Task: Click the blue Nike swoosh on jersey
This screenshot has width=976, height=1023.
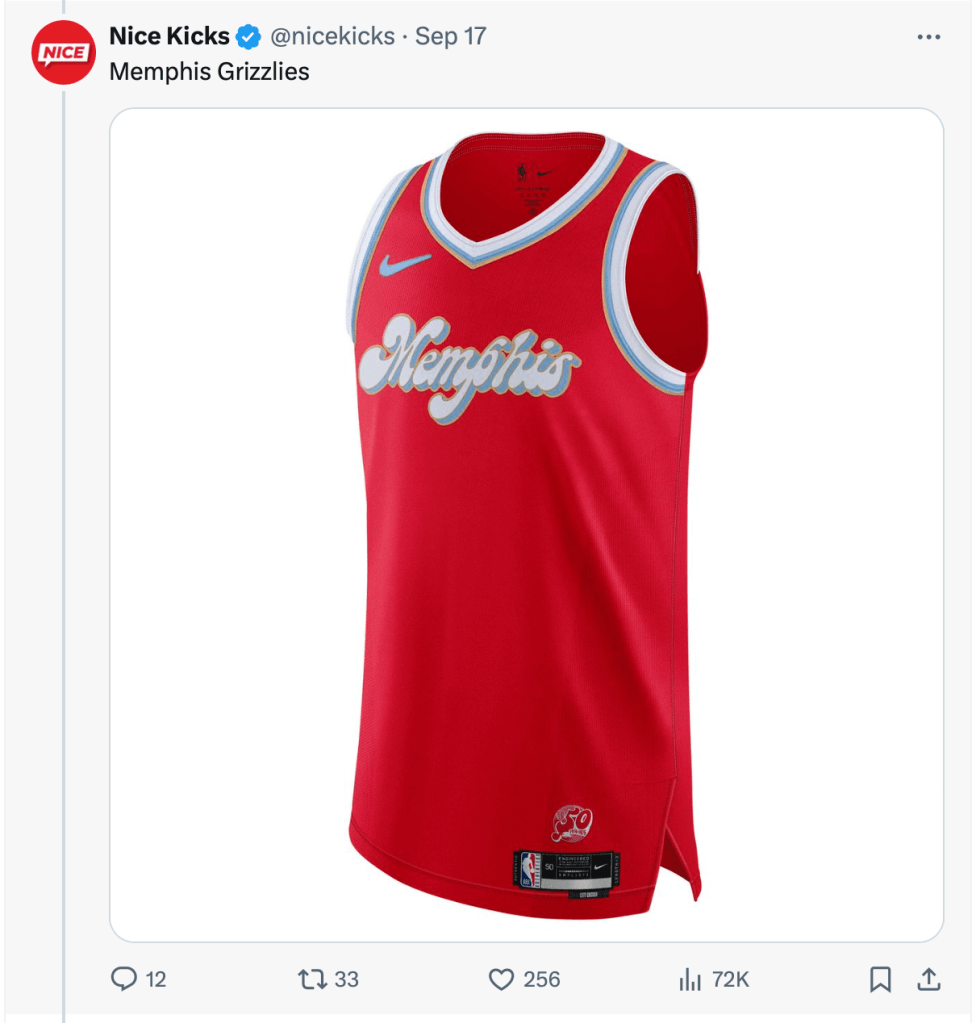Action: click(x=405, y=263)
